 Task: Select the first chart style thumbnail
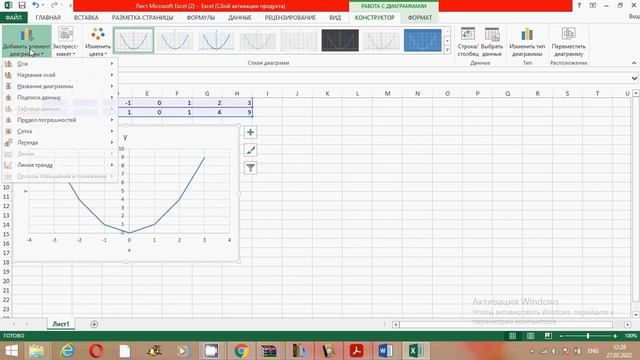pos(133,40)
